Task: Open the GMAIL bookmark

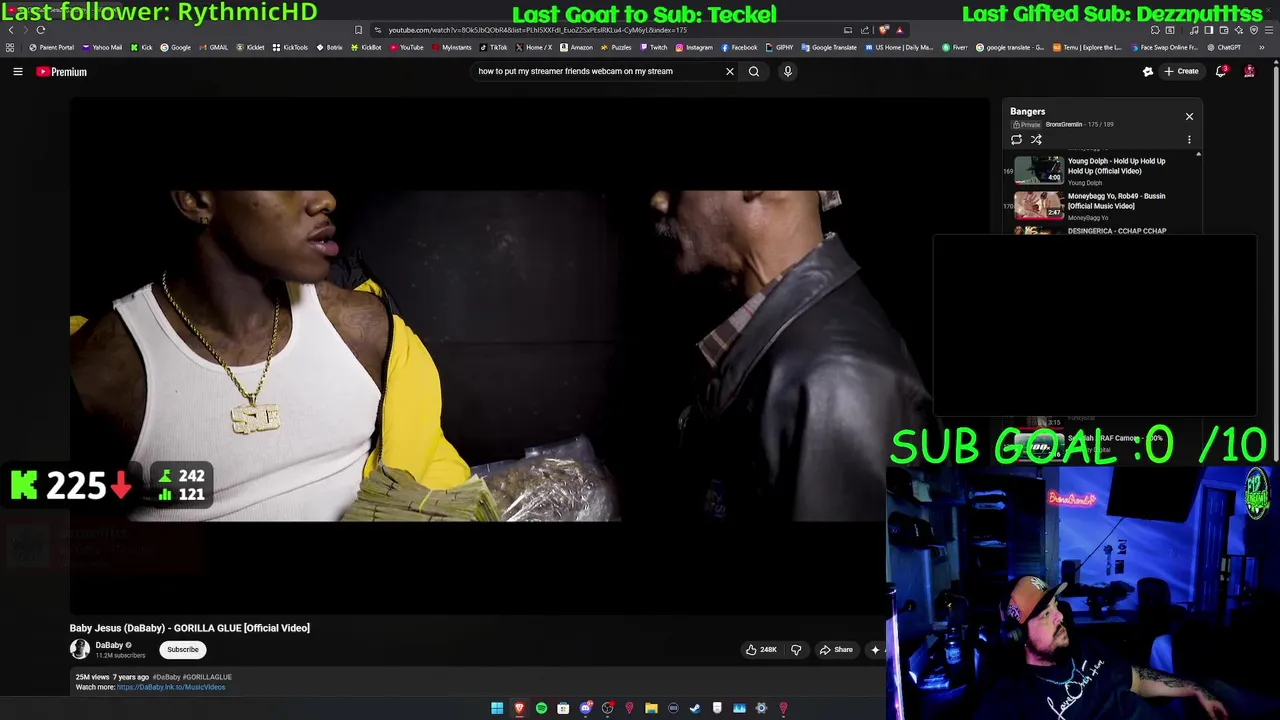Action: point(213,47)
